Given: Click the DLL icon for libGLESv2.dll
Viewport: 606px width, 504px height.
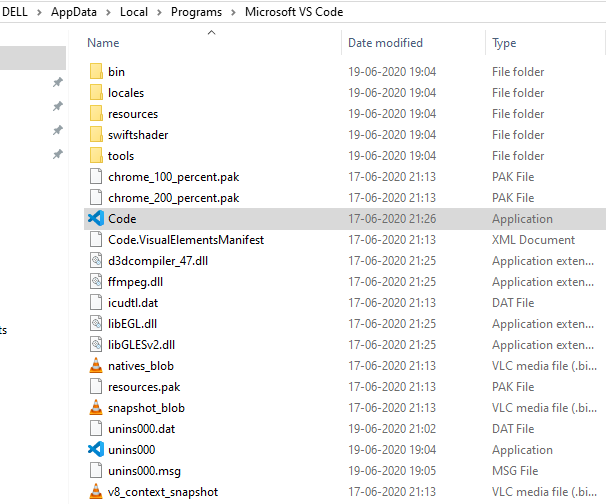Looking at the screenshot, I should pyautogui.click(x=96, y=345).
